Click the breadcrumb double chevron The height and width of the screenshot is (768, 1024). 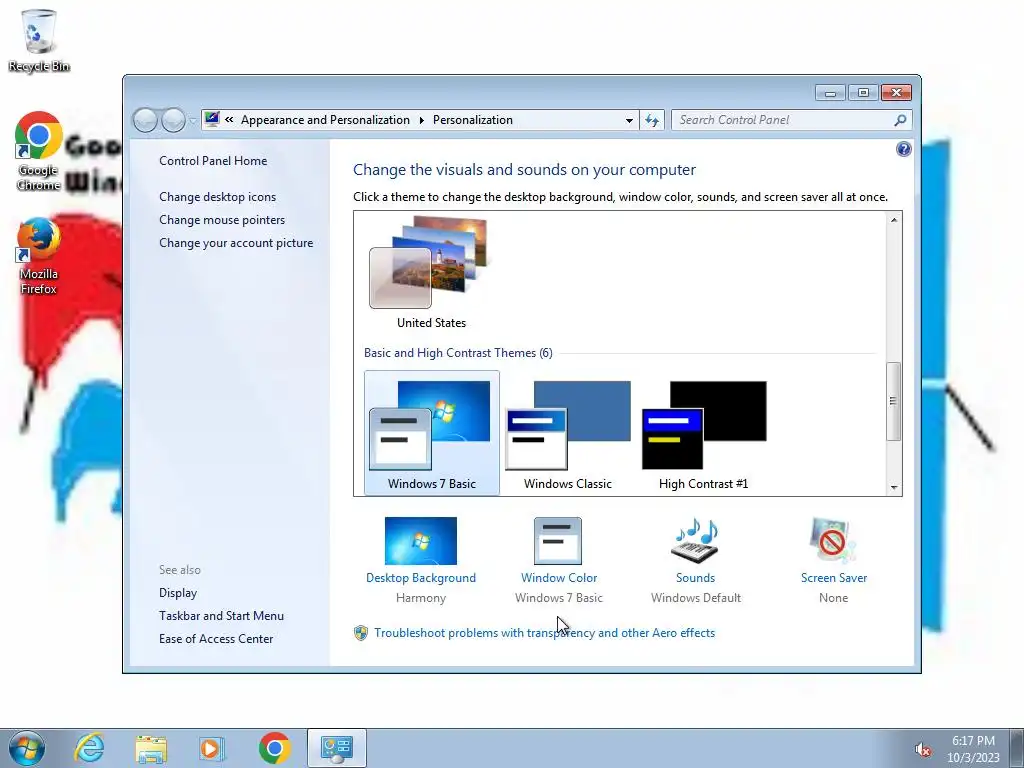[229, 120]
